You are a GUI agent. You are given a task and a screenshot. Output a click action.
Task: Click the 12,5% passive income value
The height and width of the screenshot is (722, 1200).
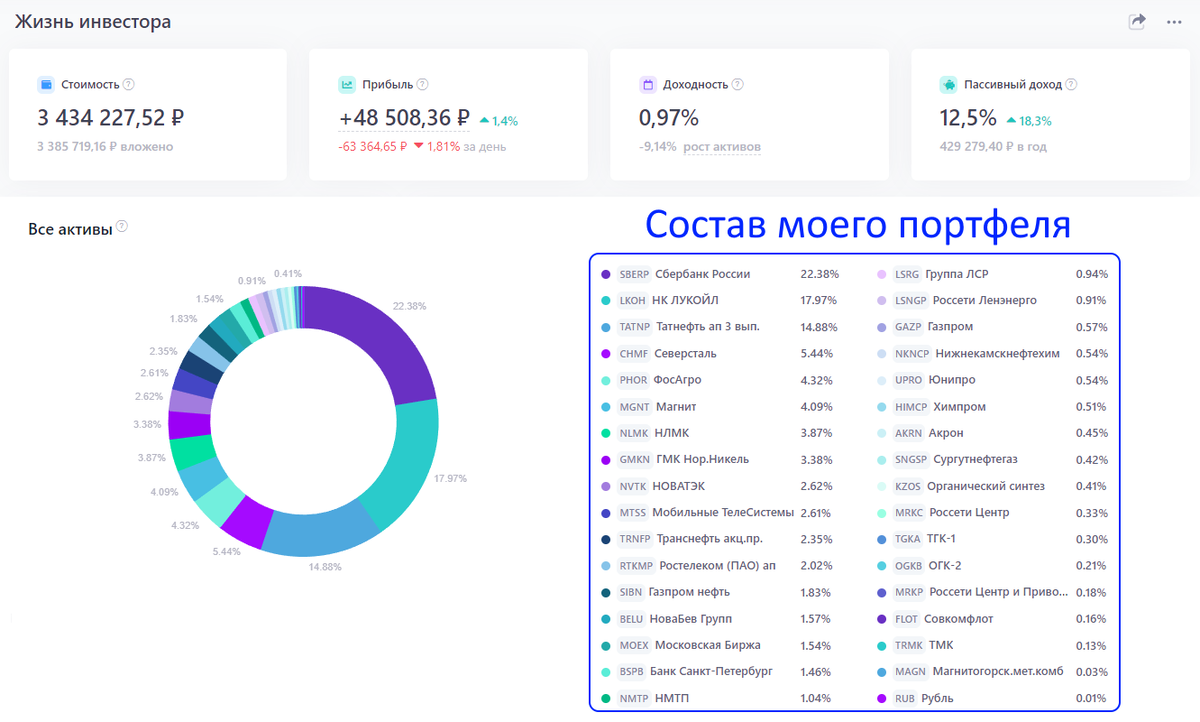coord(968,118)
